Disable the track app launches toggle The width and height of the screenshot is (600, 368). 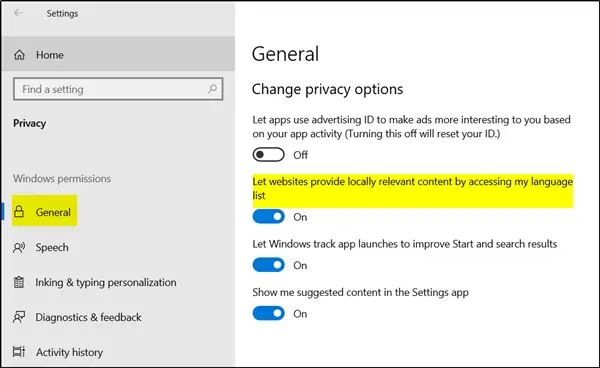click(268, 265)
